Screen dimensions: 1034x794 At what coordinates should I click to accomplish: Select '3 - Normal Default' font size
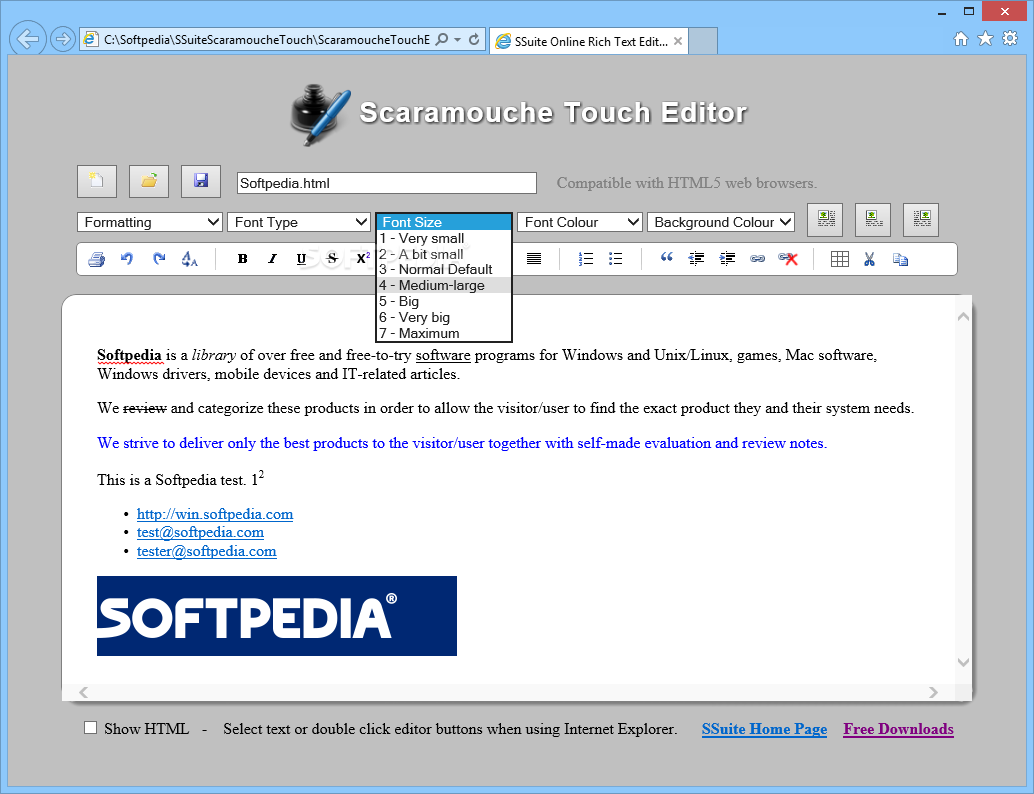444,269
